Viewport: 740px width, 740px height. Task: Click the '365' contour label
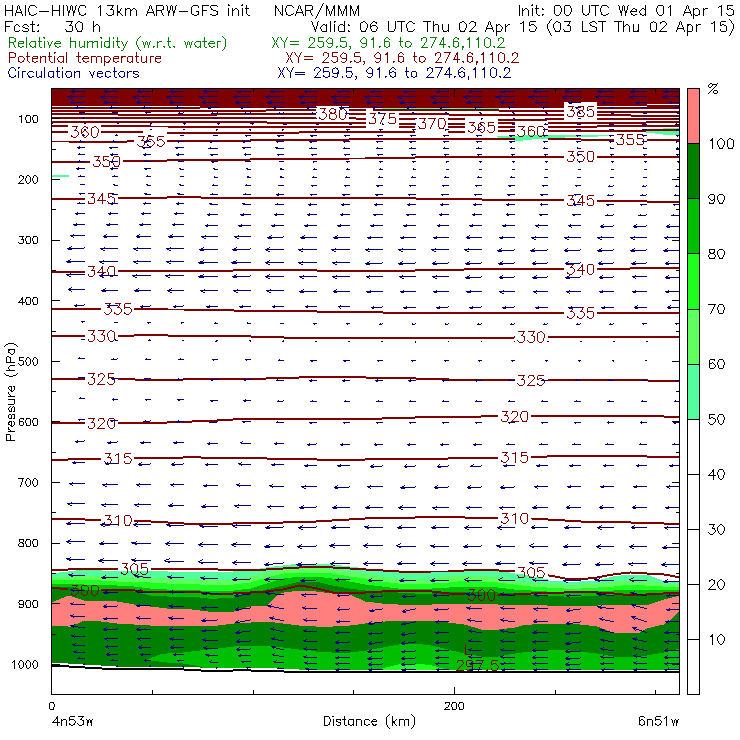click(481, 127)
